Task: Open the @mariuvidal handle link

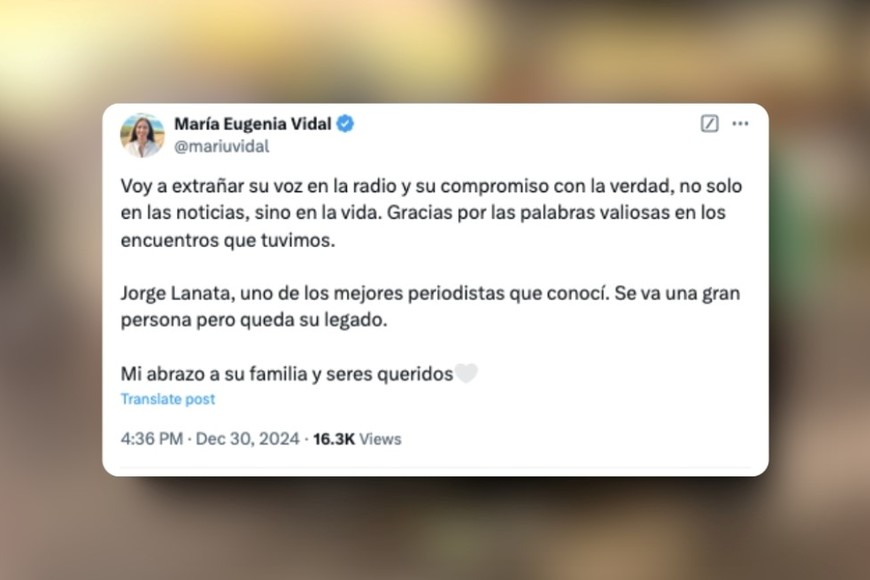Action: (x=221, y=147)
